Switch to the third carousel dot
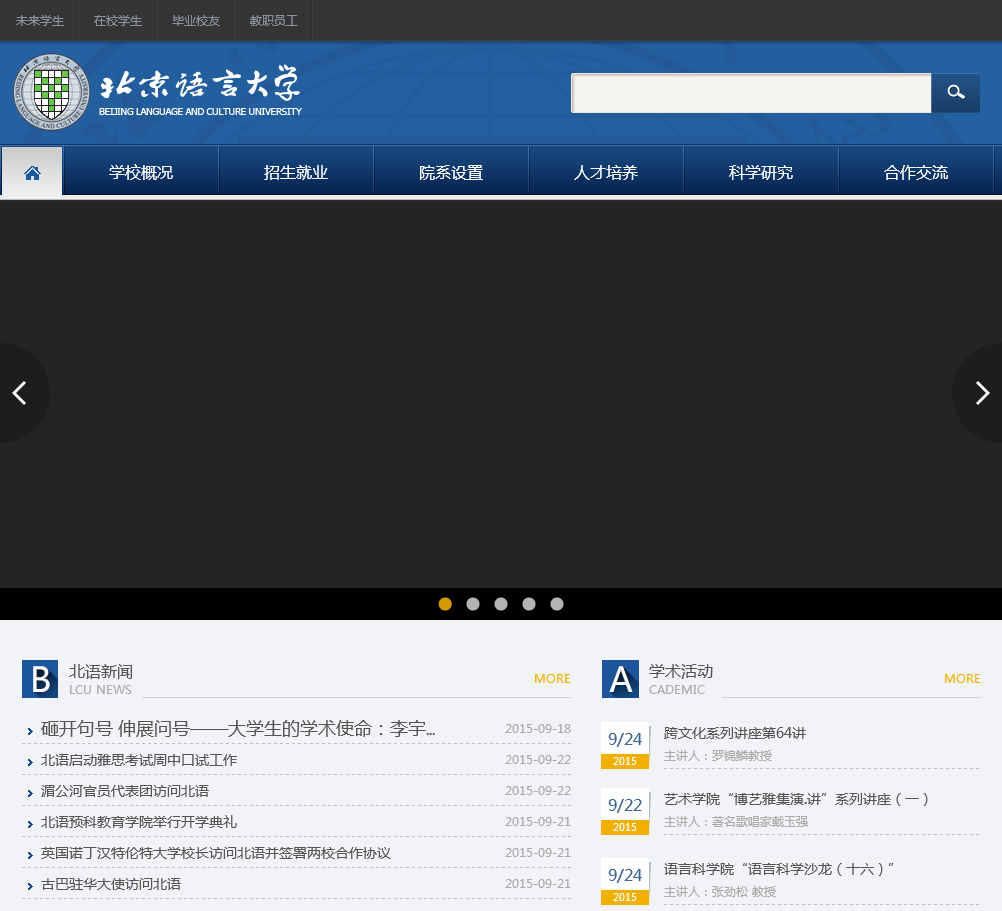Viewport: 1002px width, 911px height. click(x=501, y=604)
